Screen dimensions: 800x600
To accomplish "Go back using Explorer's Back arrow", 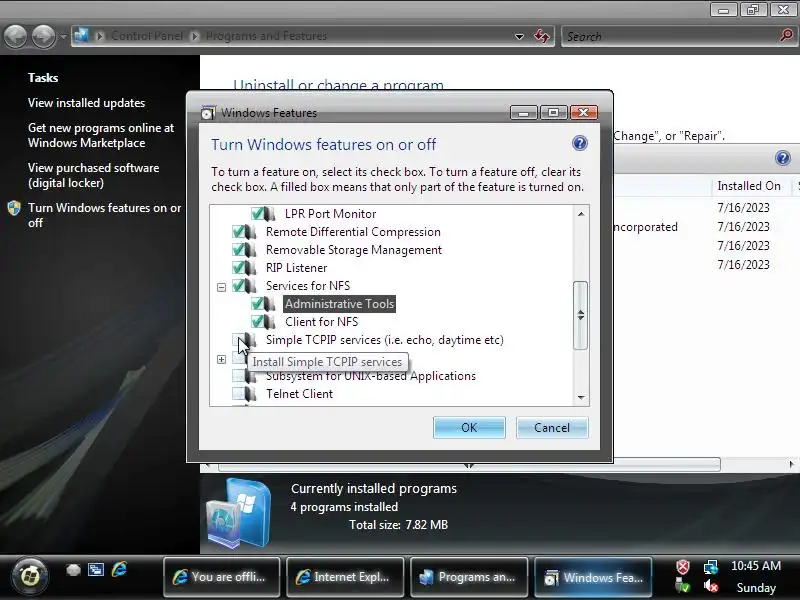I will click(15, 36).
